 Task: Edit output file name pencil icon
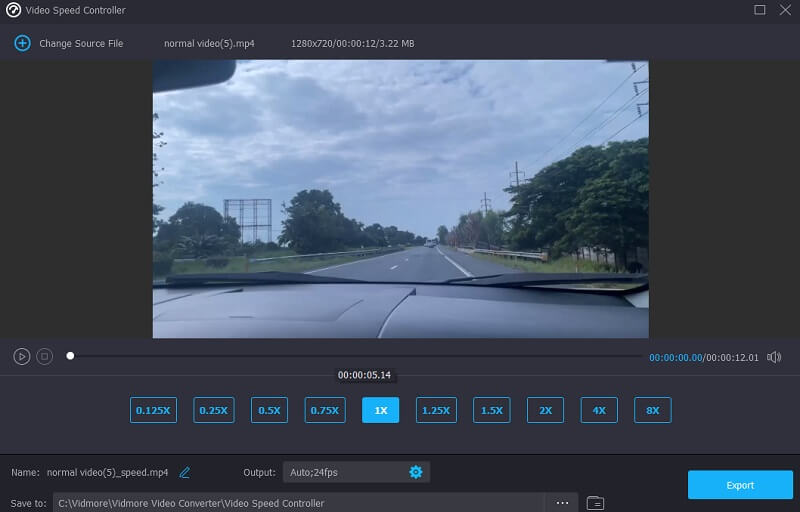[185, 472]
